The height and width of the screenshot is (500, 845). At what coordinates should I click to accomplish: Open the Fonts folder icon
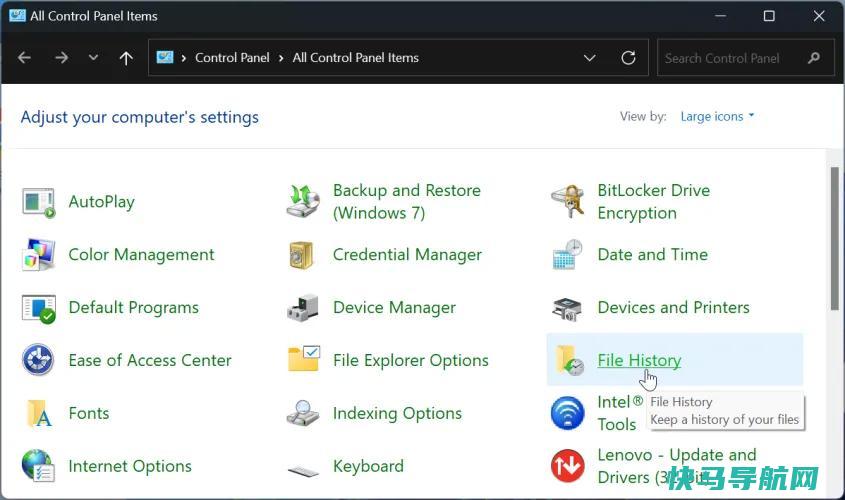[x=39, y=413]
